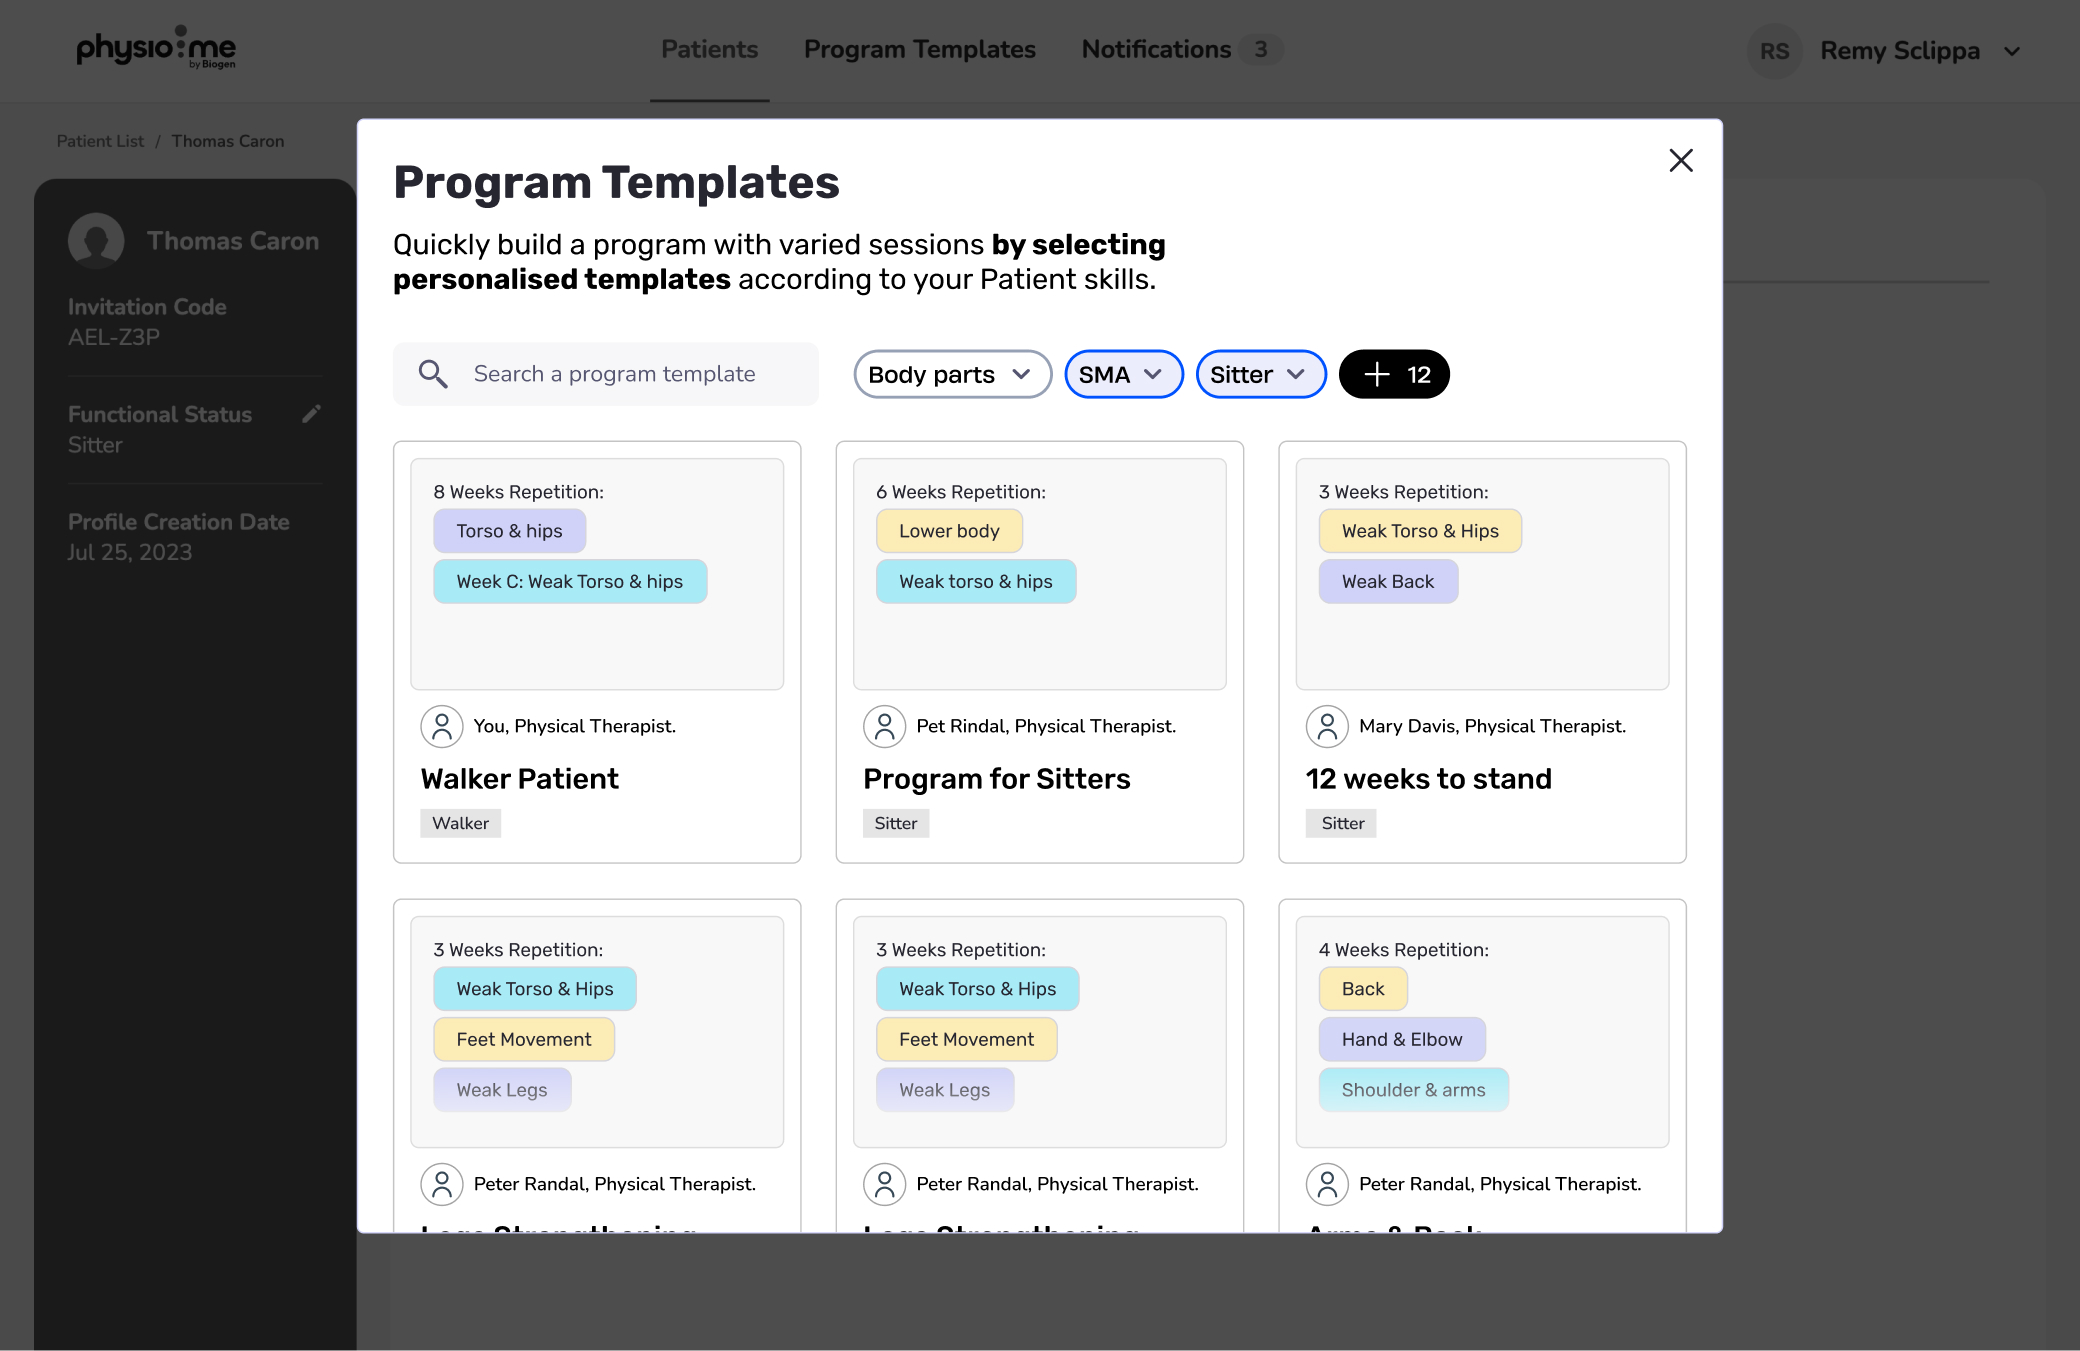Click the search magnifier icon
2080x1351 pixels.
tap(433, 374)
